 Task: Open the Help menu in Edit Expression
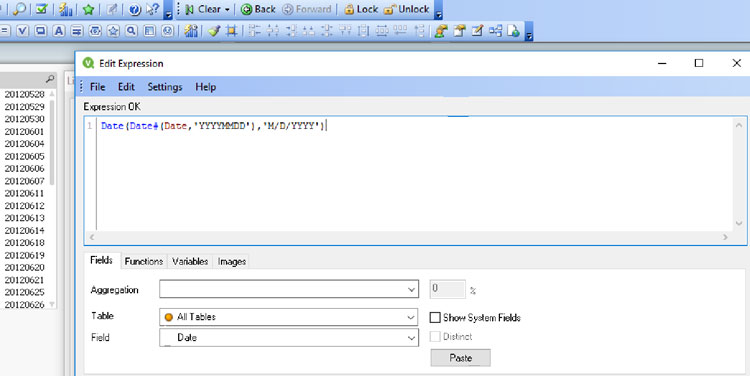[x=206, y=87]
